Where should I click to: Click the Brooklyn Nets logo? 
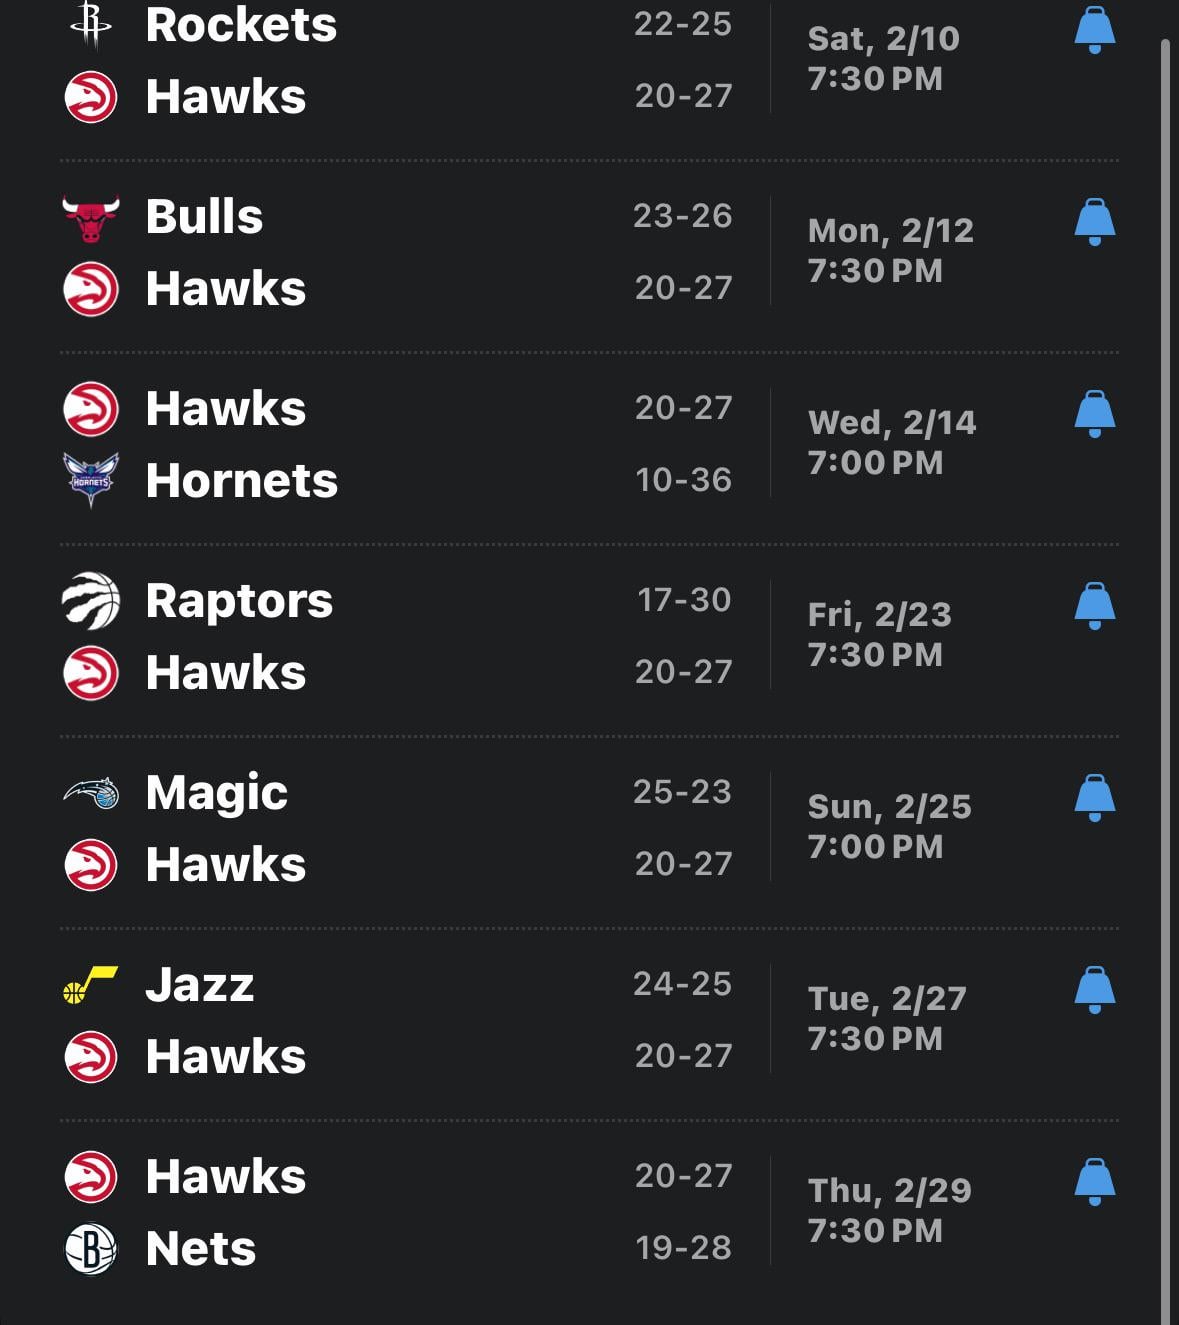(x=91, y=1249)
